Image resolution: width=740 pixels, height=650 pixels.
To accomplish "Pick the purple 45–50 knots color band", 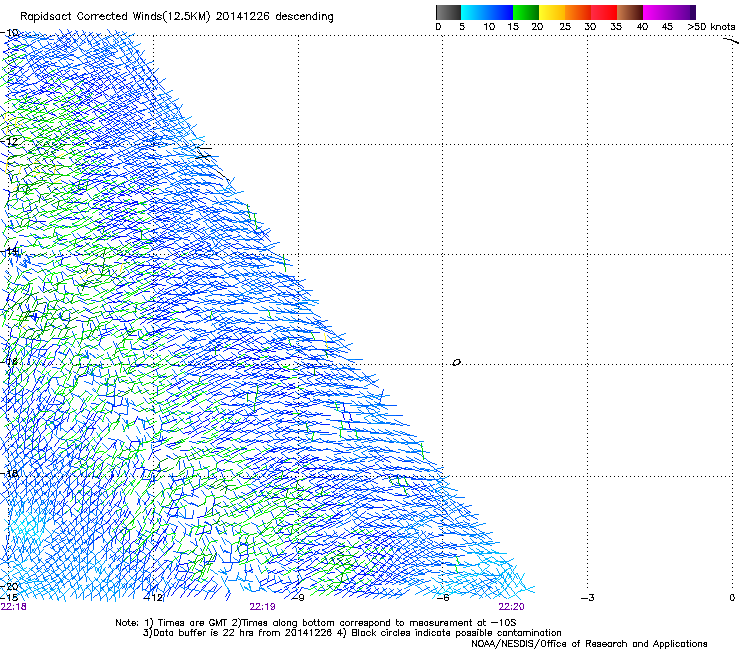I will (682, 12).
